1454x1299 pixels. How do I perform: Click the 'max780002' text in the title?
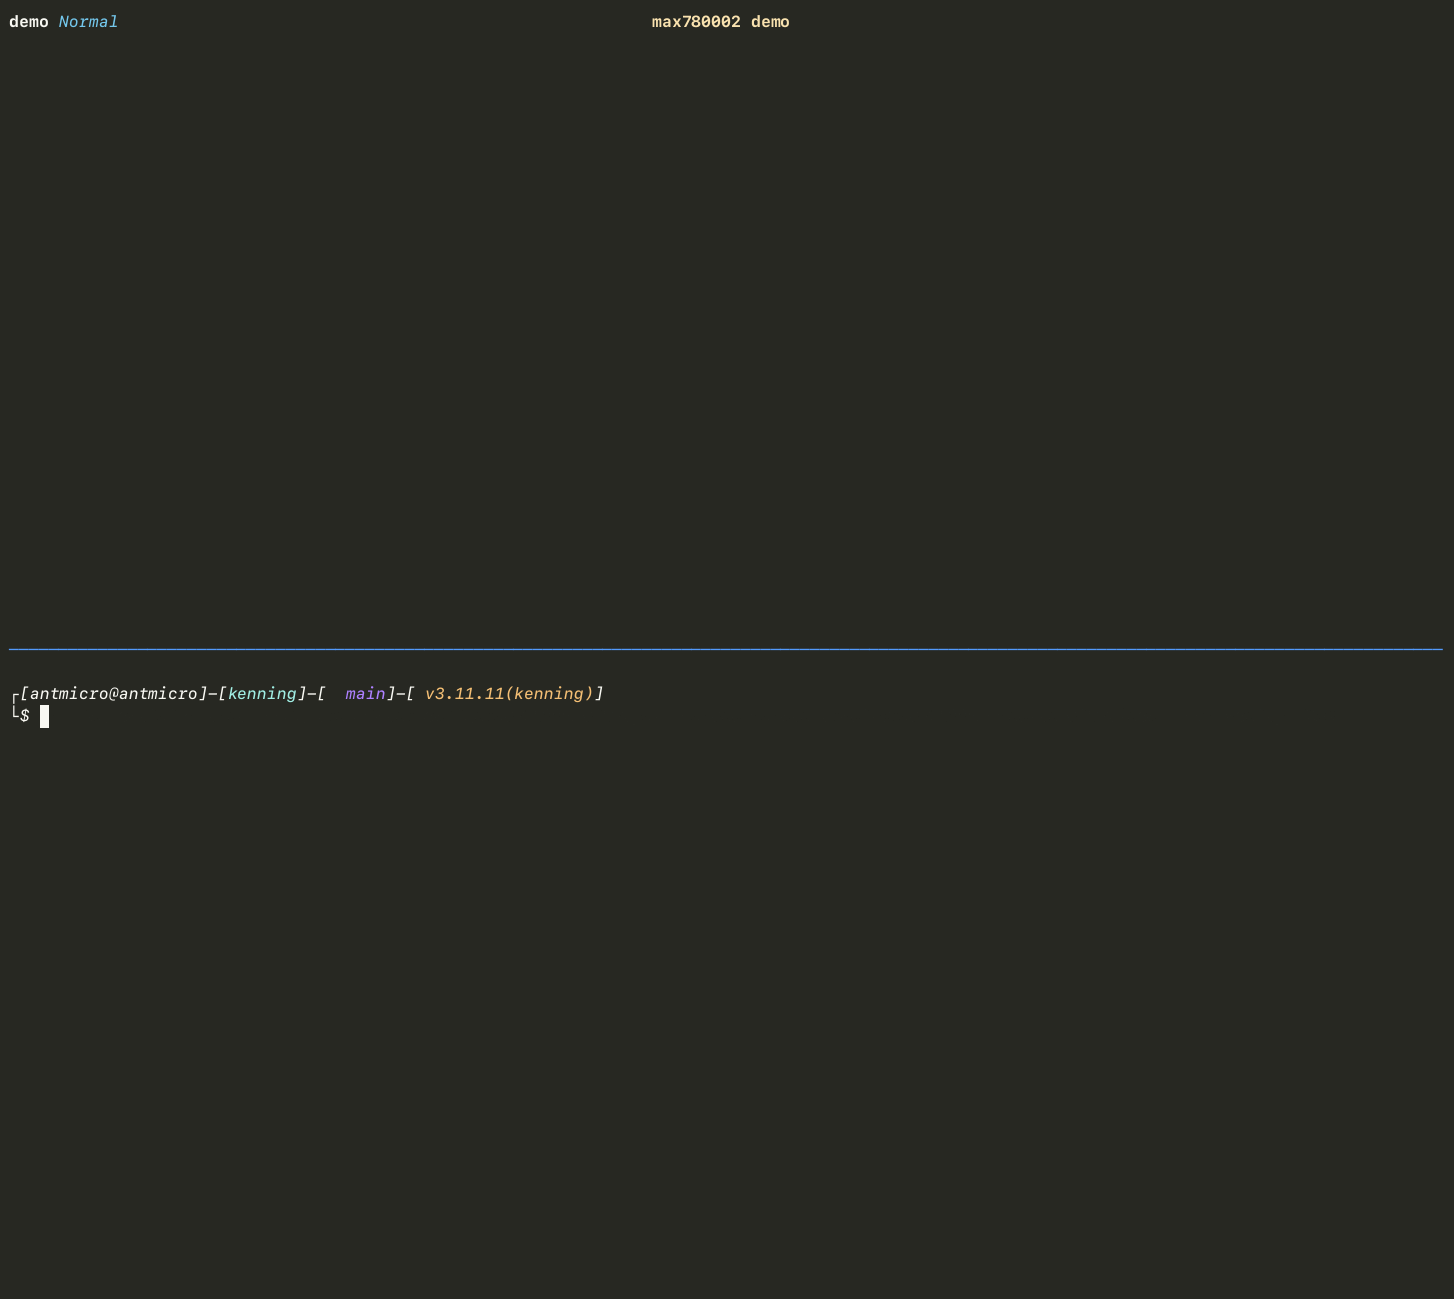[x=696, y=22]
